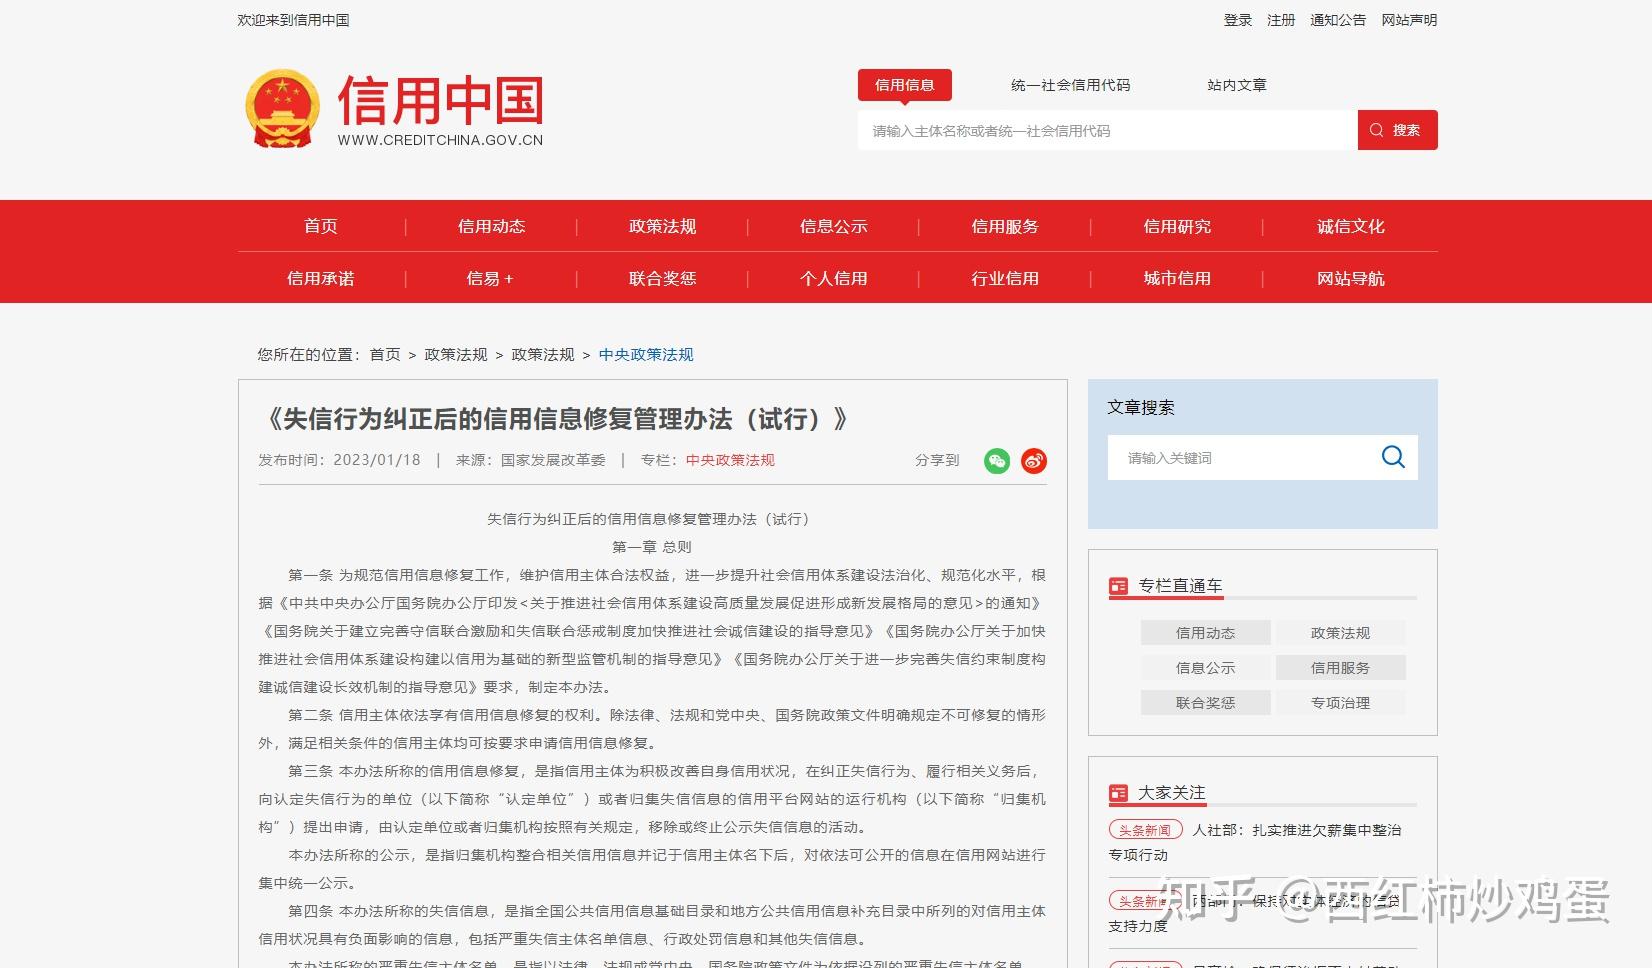Click the Credit China national emblem logo
The height and width of the screenshot is (968, 1652).
[x=282, y=110]
